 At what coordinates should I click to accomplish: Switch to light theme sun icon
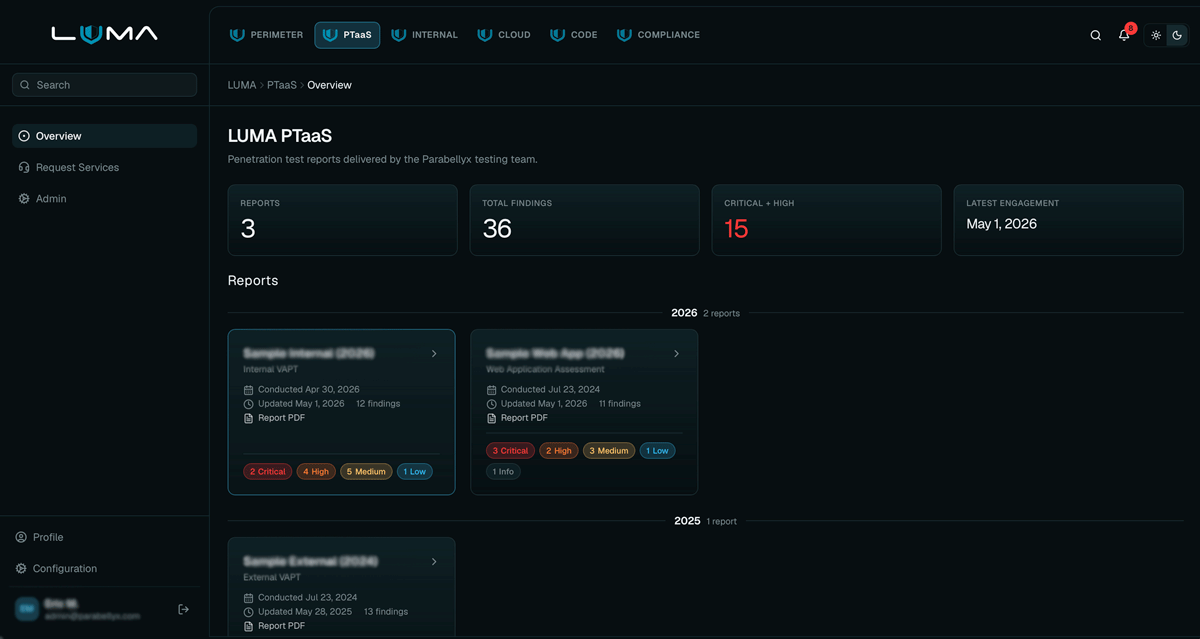point(1156,35)
